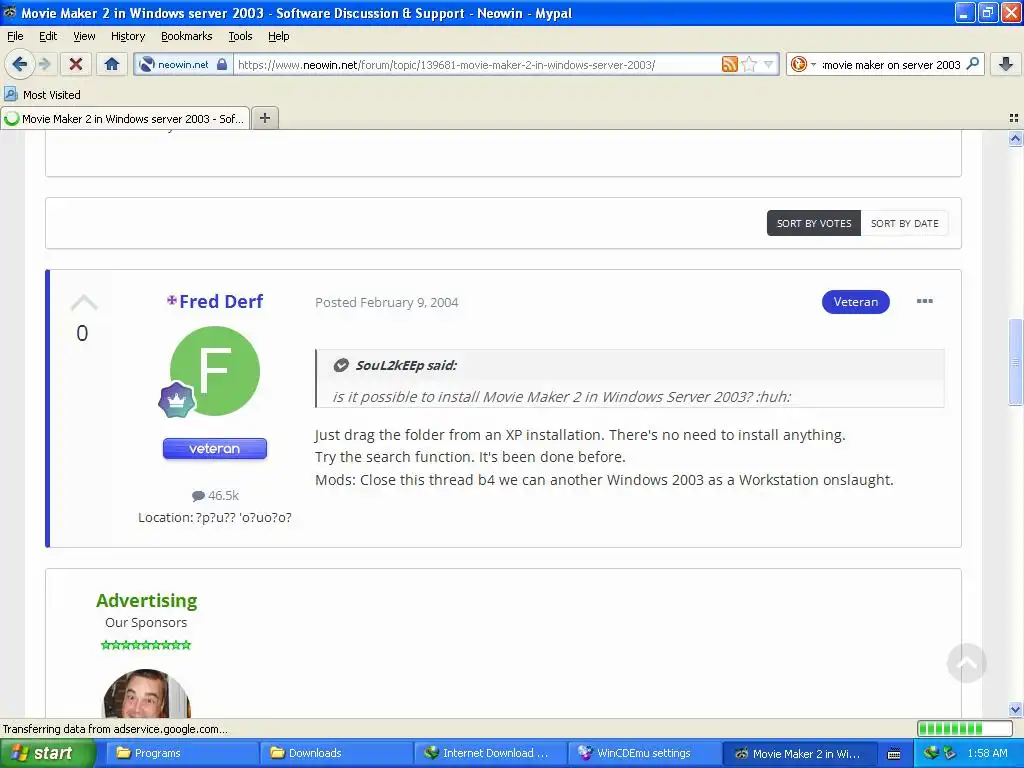
Task: Subscribe using the orange RSS feed icon
Action: [729, 64]
